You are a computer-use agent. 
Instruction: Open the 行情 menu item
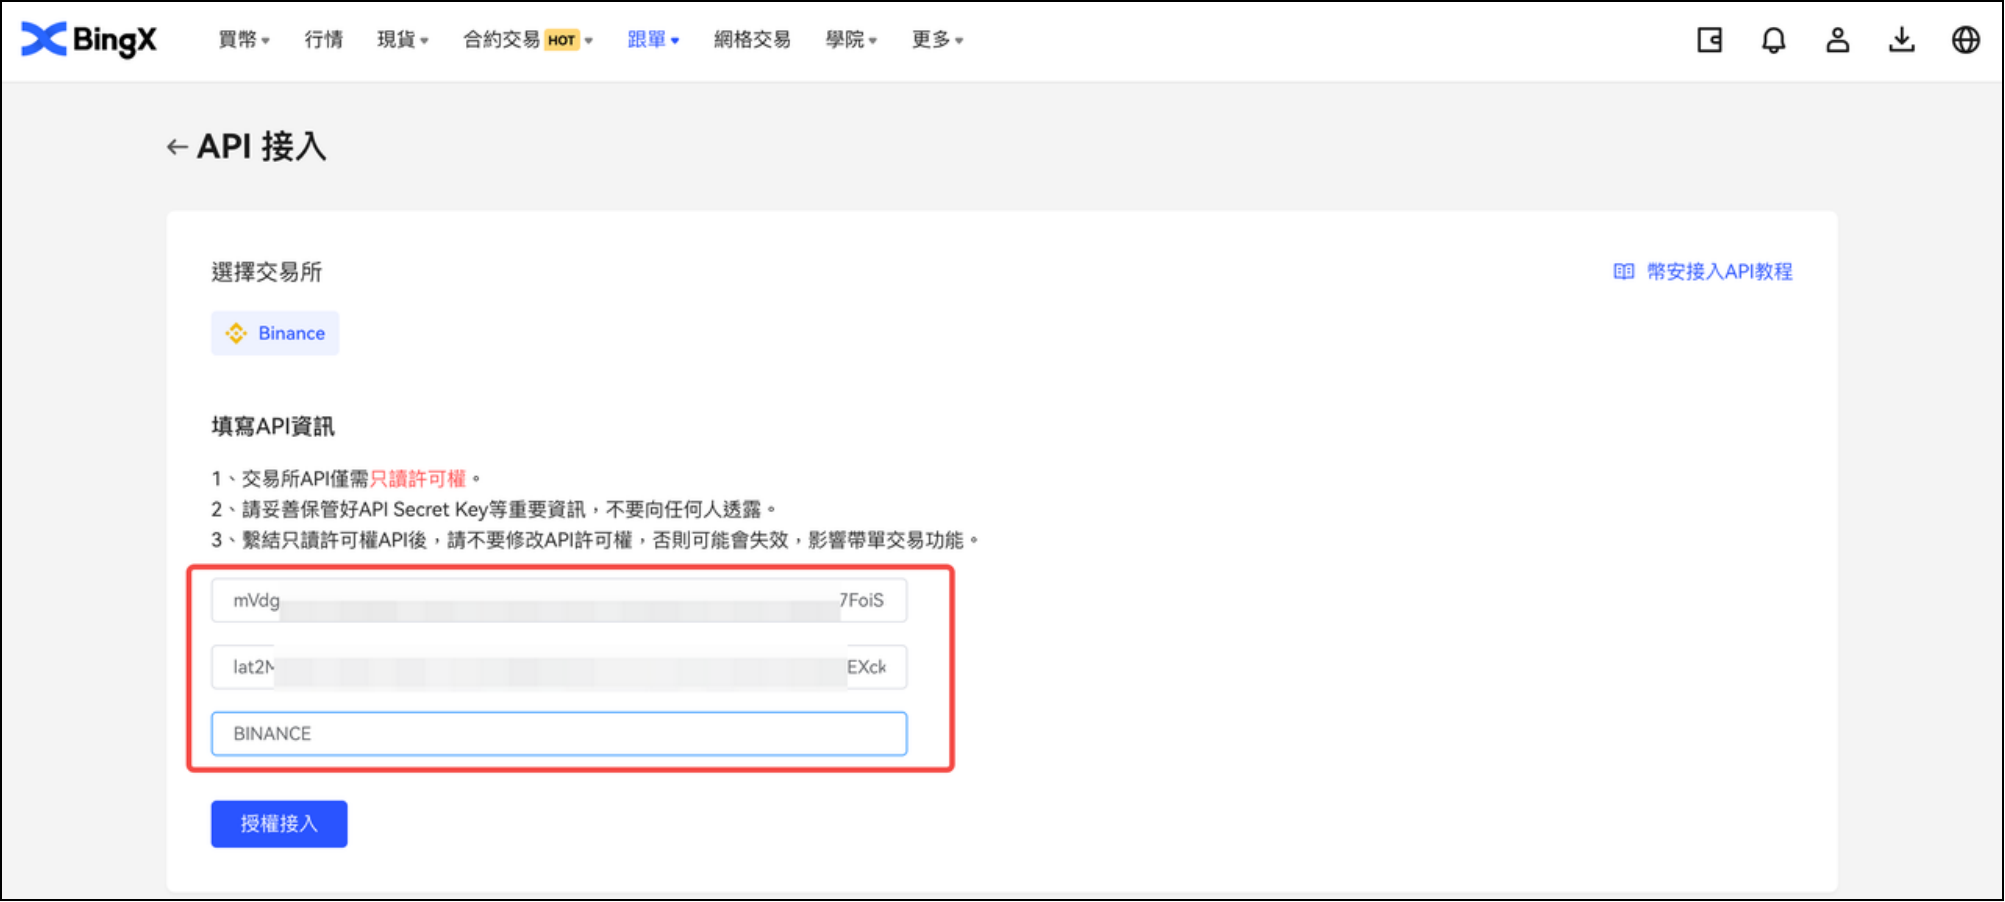(324, 40)
